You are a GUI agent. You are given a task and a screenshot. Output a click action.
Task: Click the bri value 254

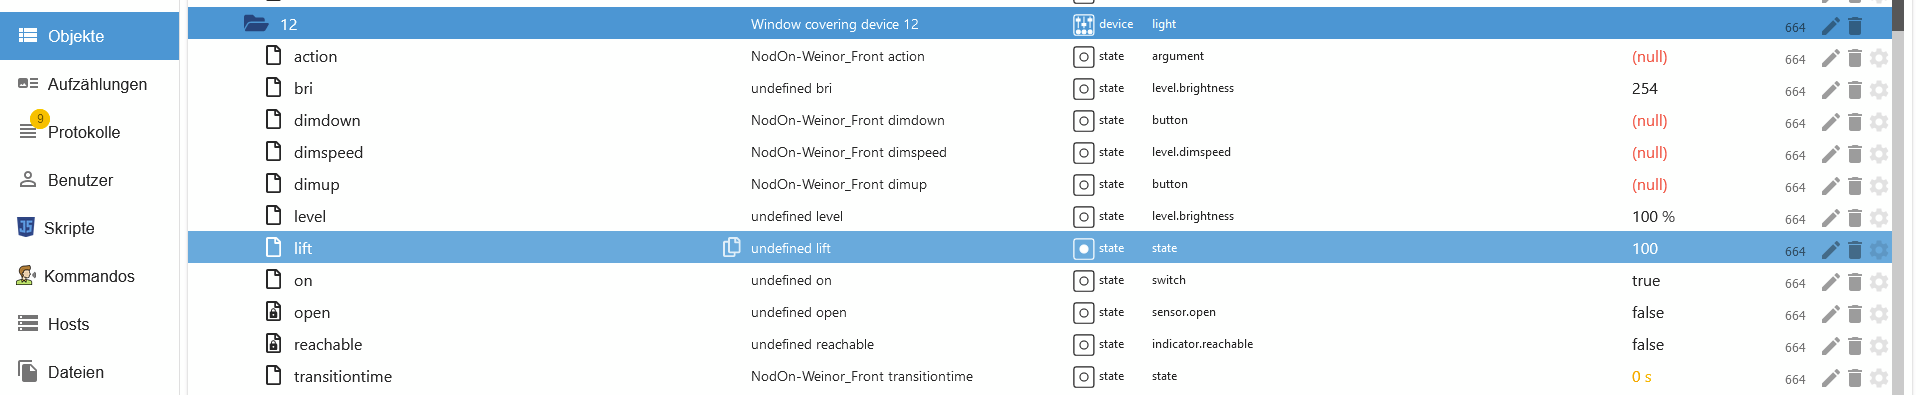click(1645, 89)
